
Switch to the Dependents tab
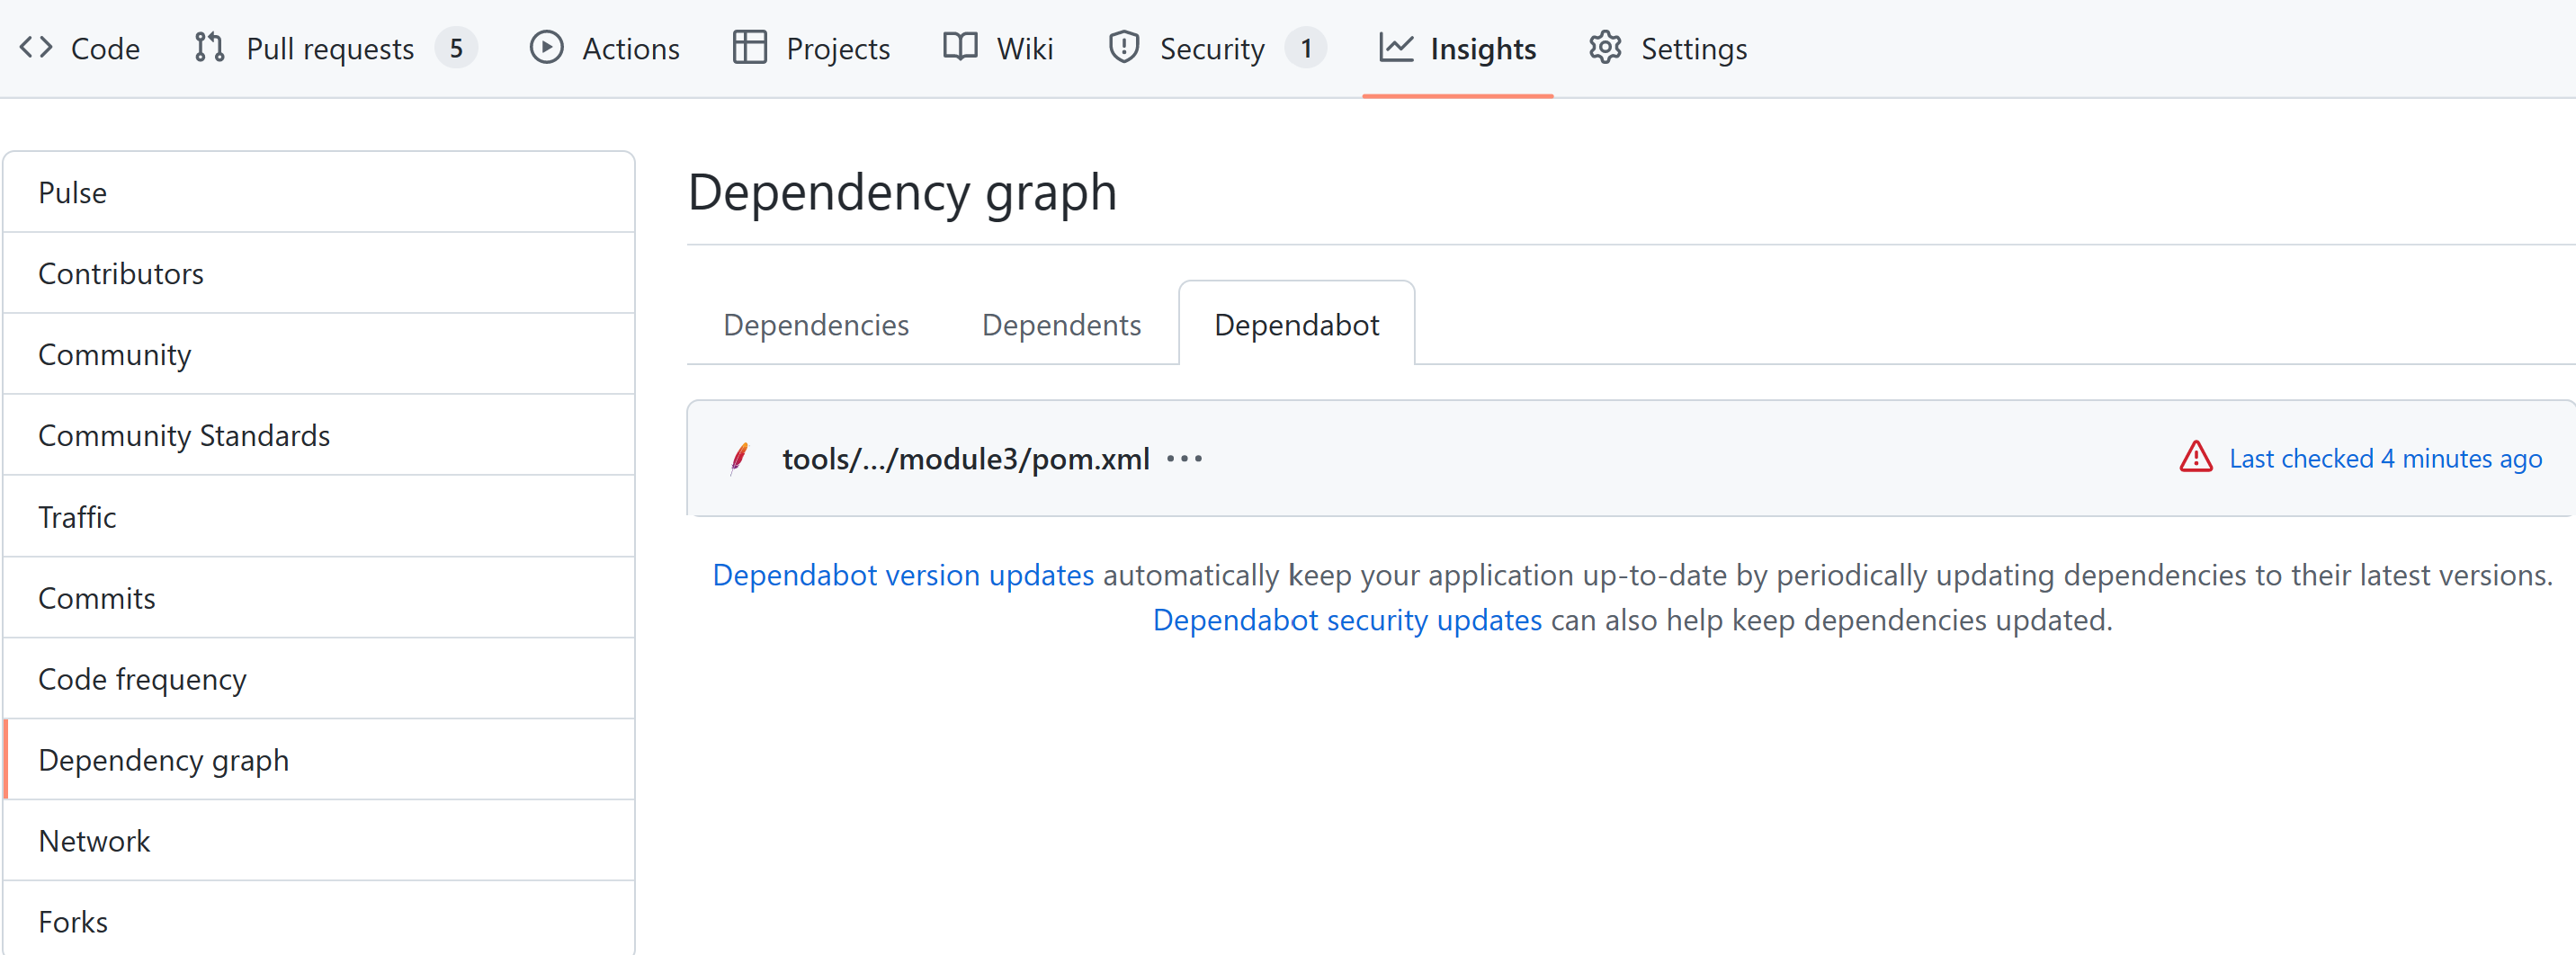pyautogui.click(x=1061, y=325)
